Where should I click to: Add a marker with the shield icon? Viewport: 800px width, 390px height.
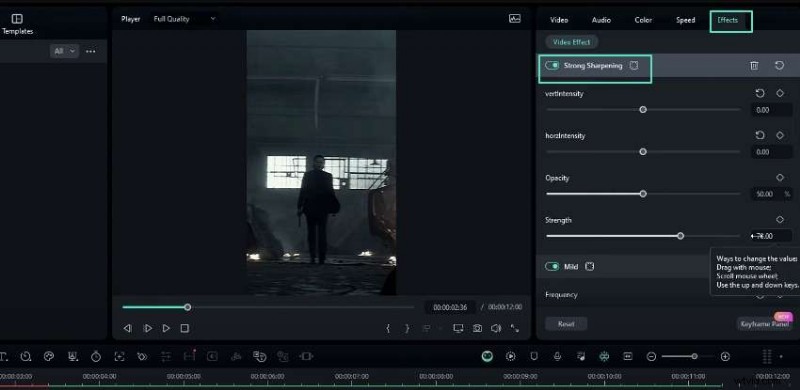coord(534,356)
